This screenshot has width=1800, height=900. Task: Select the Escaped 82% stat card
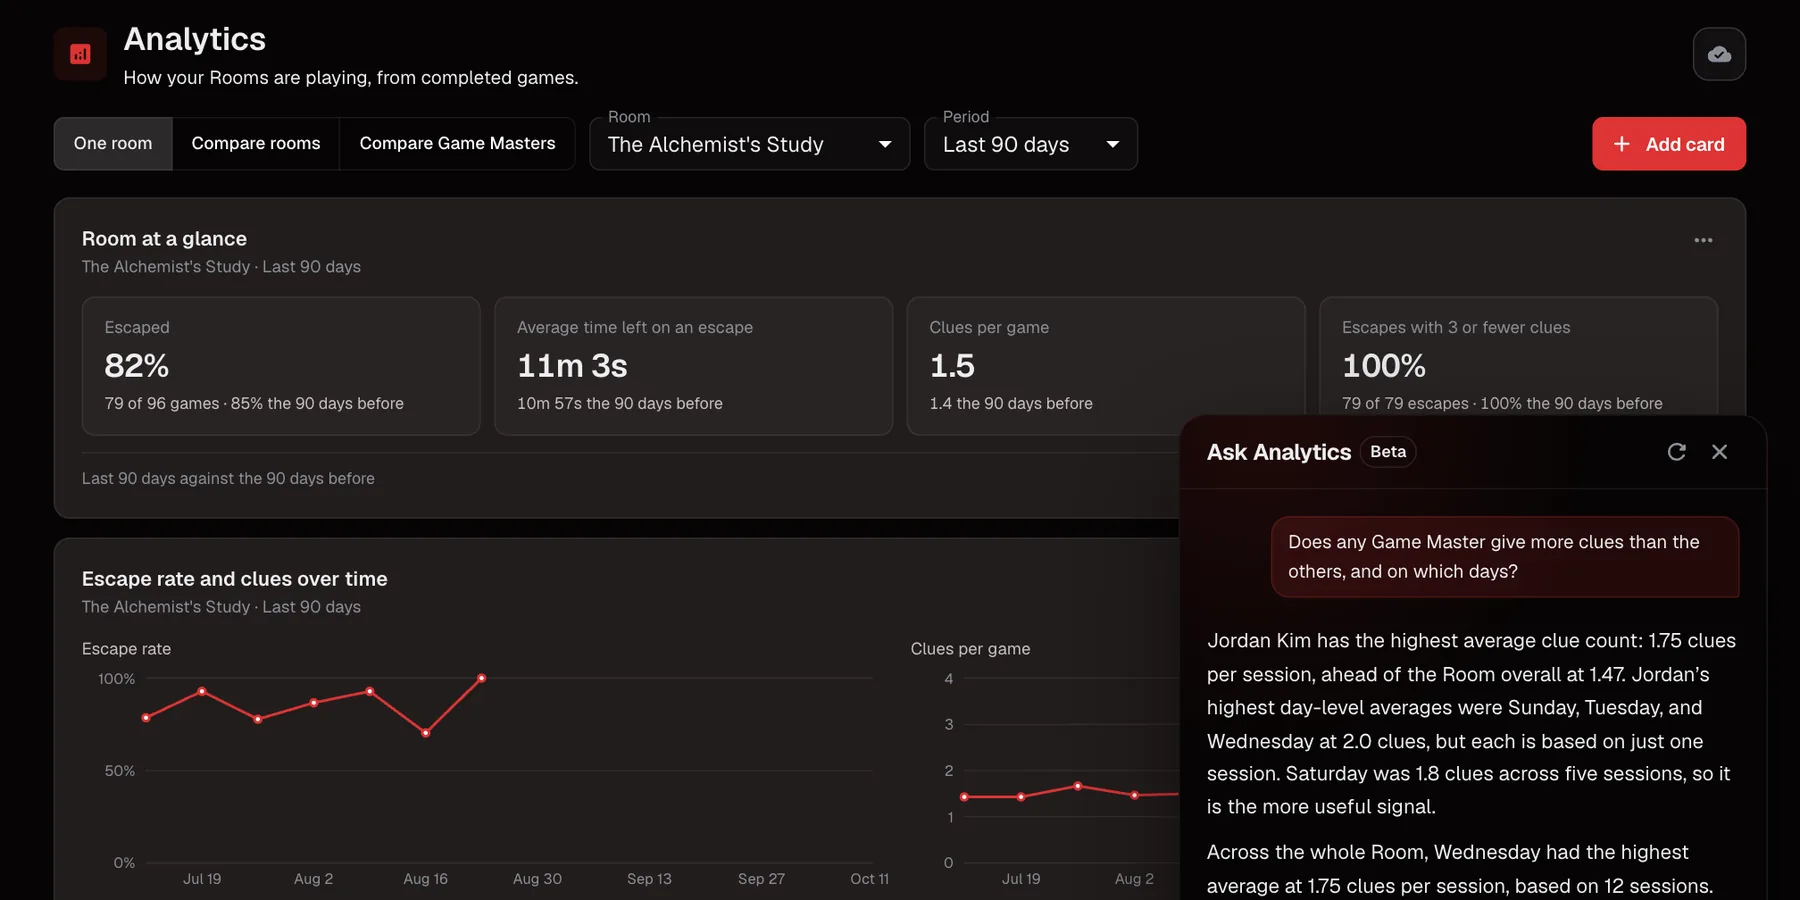point(281,366)
